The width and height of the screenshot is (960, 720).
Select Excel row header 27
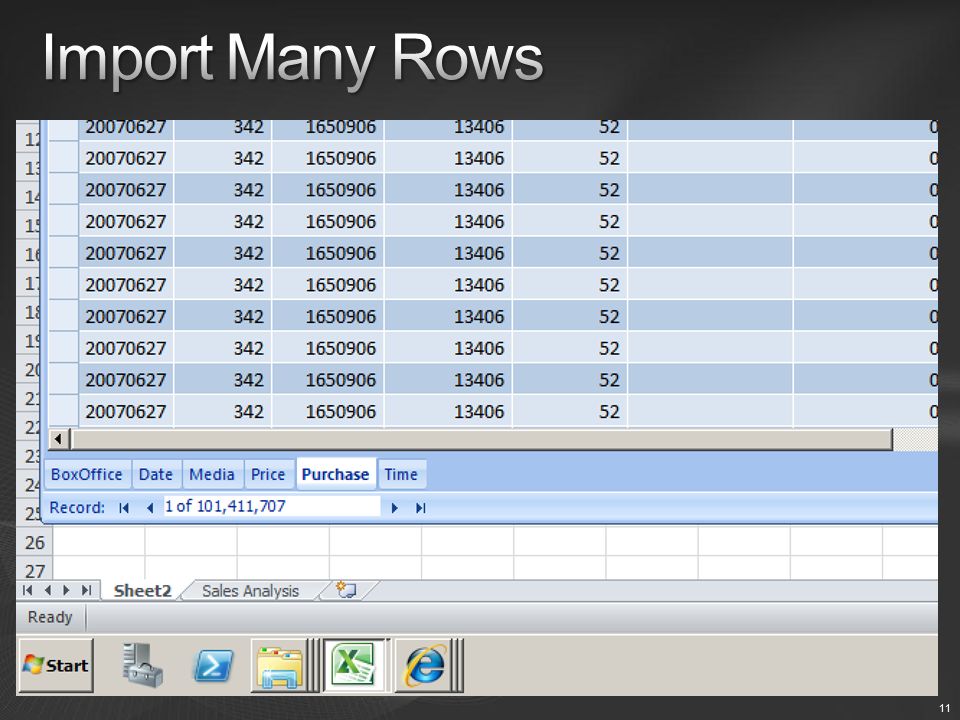(x=34, y=569)
